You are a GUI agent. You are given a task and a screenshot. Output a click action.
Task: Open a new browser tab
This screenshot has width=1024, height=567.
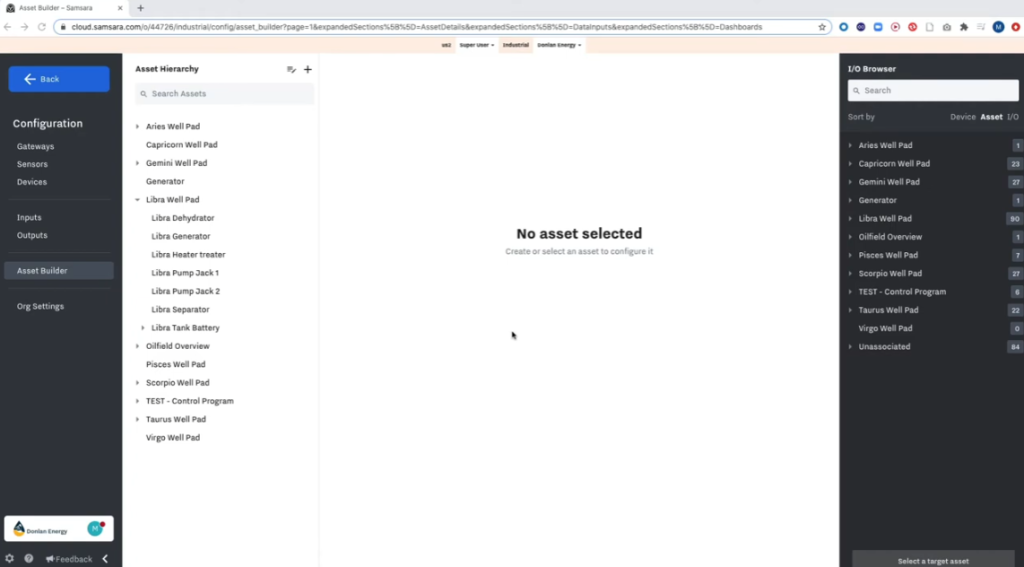pos(140,8)
